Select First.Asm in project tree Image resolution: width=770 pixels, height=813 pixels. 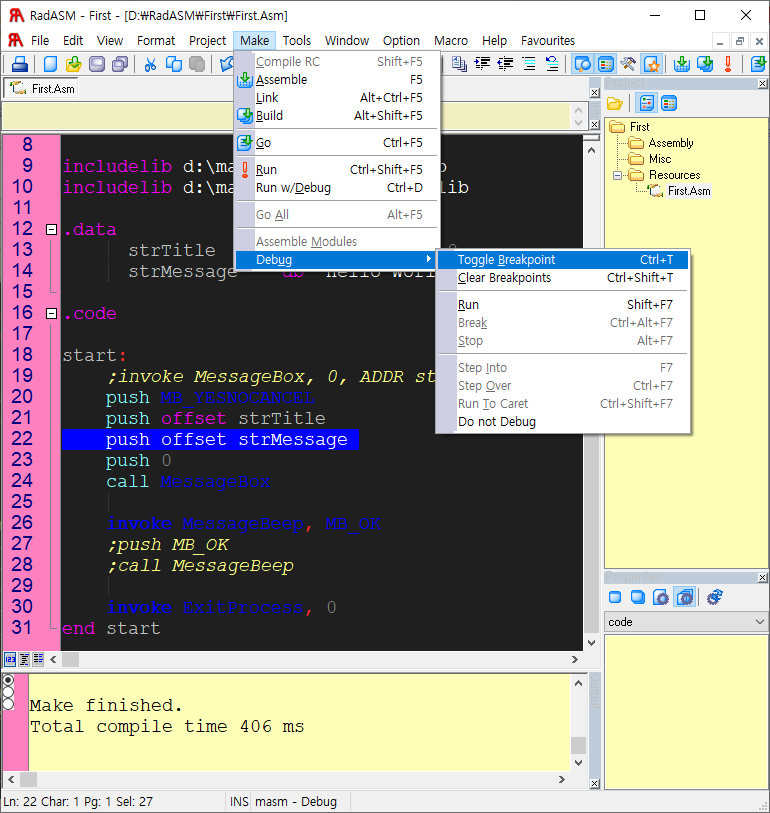click(689, 191)
